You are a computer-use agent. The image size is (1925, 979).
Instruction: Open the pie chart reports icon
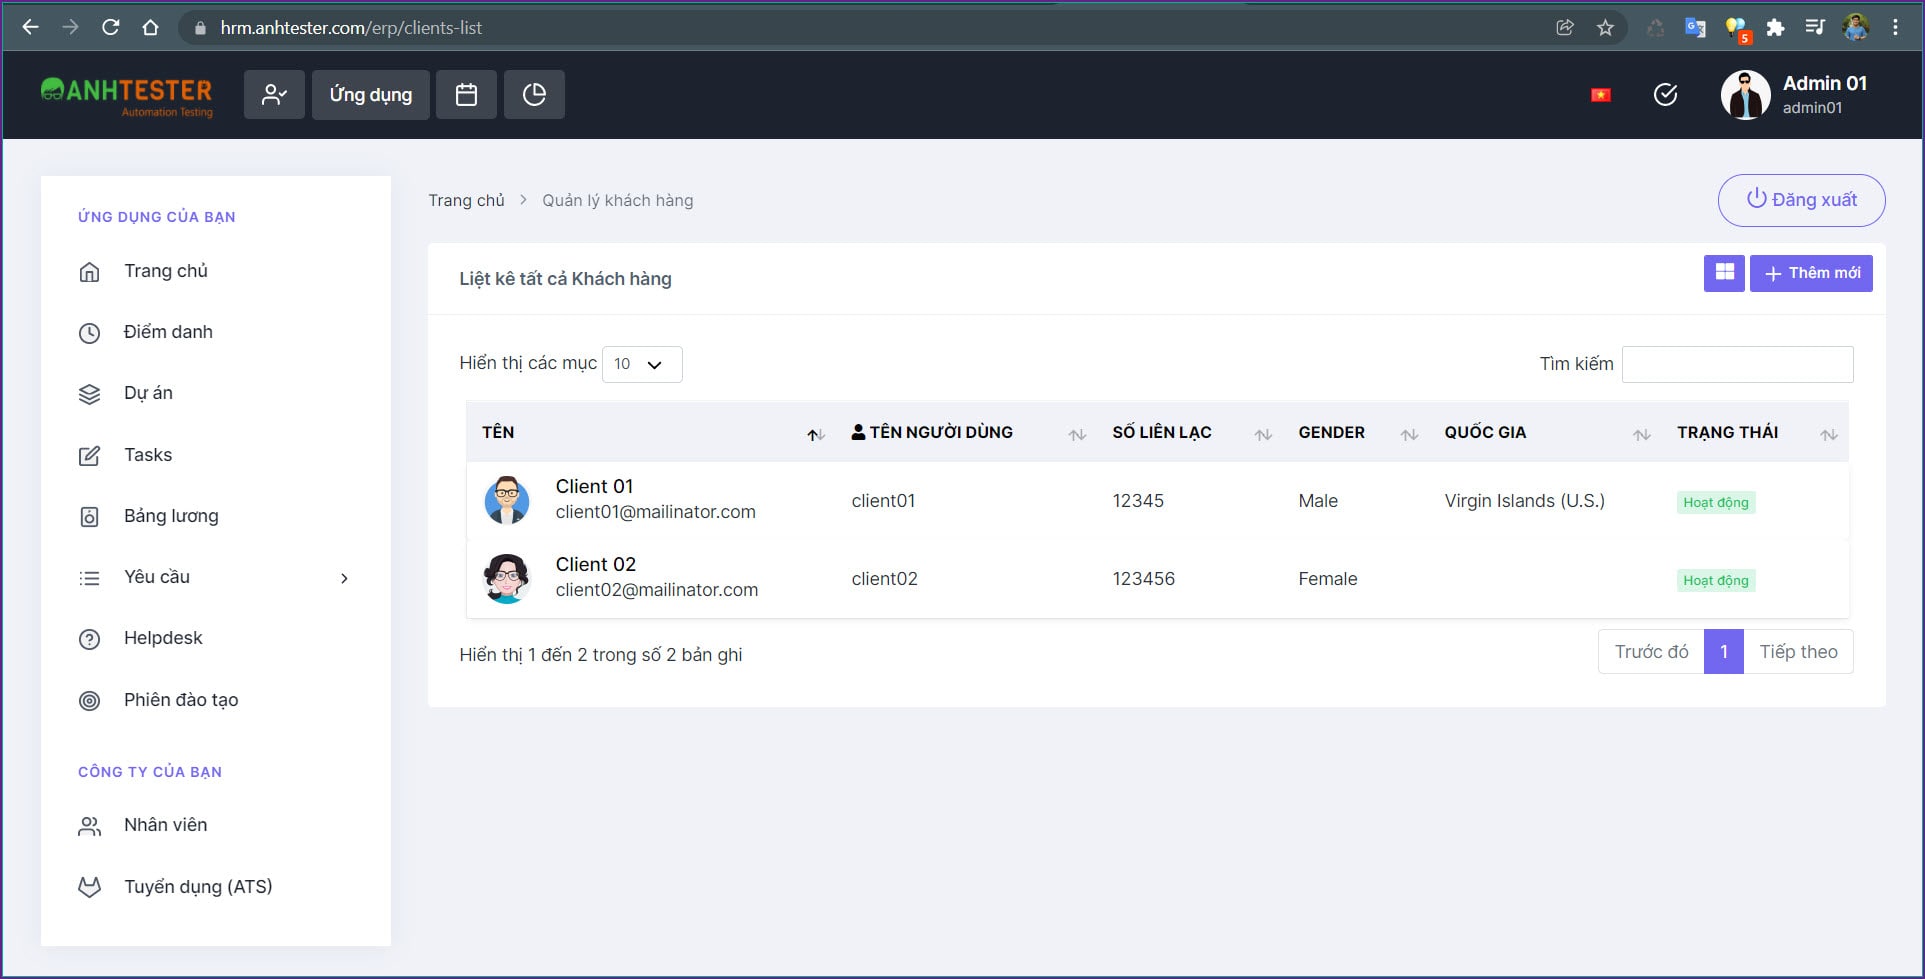534,95
